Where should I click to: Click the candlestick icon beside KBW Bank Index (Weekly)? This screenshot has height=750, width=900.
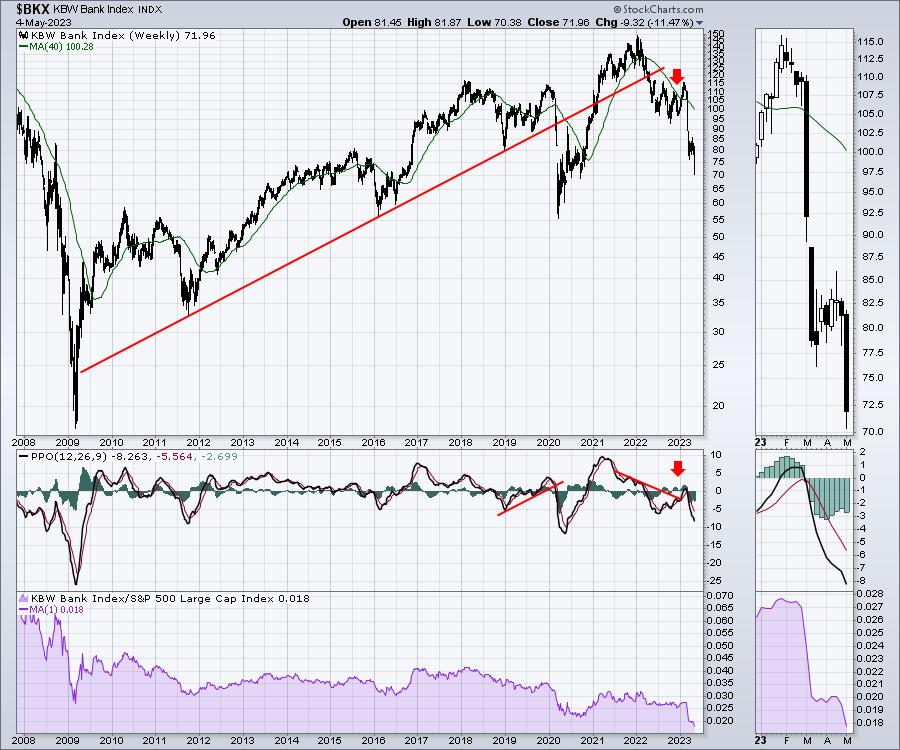23,34
